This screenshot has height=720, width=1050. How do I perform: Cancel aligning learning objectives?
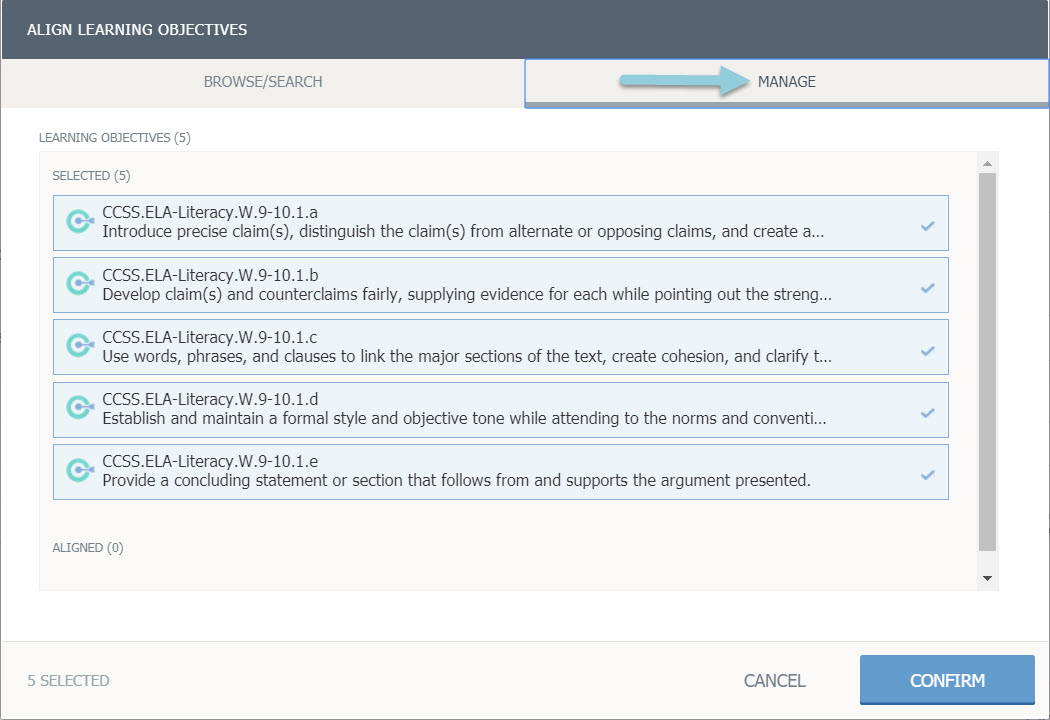point(774,681)
